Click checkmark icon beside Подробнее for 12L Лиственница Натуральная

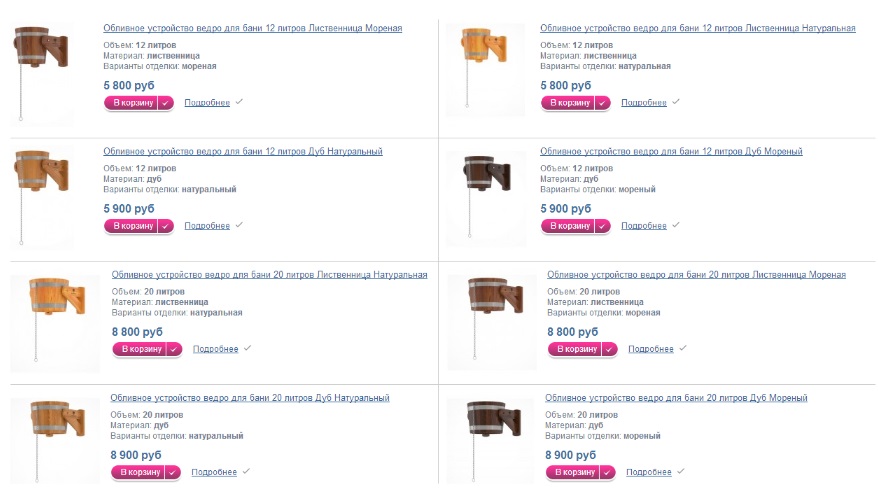click(x=676, y=101)
